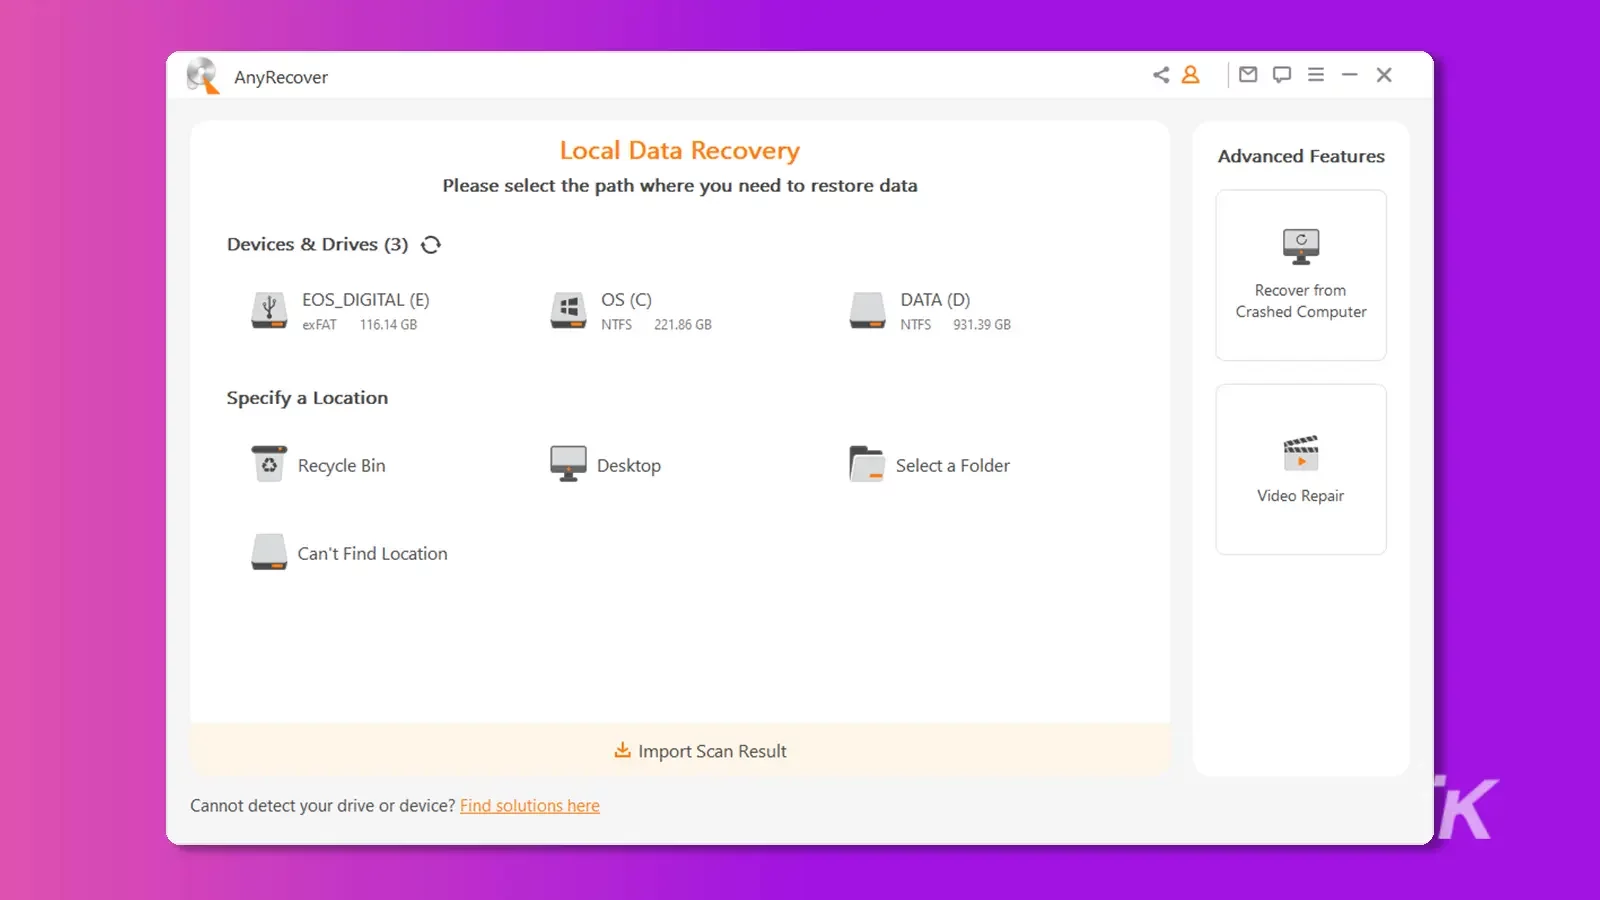Click the AnyRecover logo icon
1600x900 pixels.
203,76
